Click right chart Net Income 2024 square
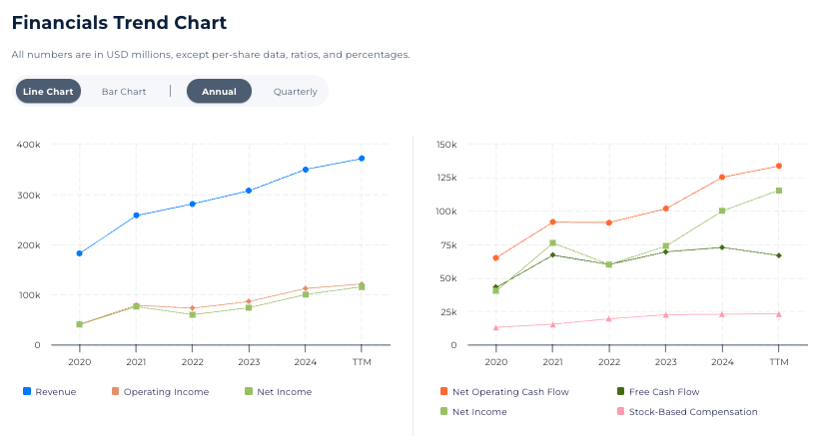 point(722,211)
